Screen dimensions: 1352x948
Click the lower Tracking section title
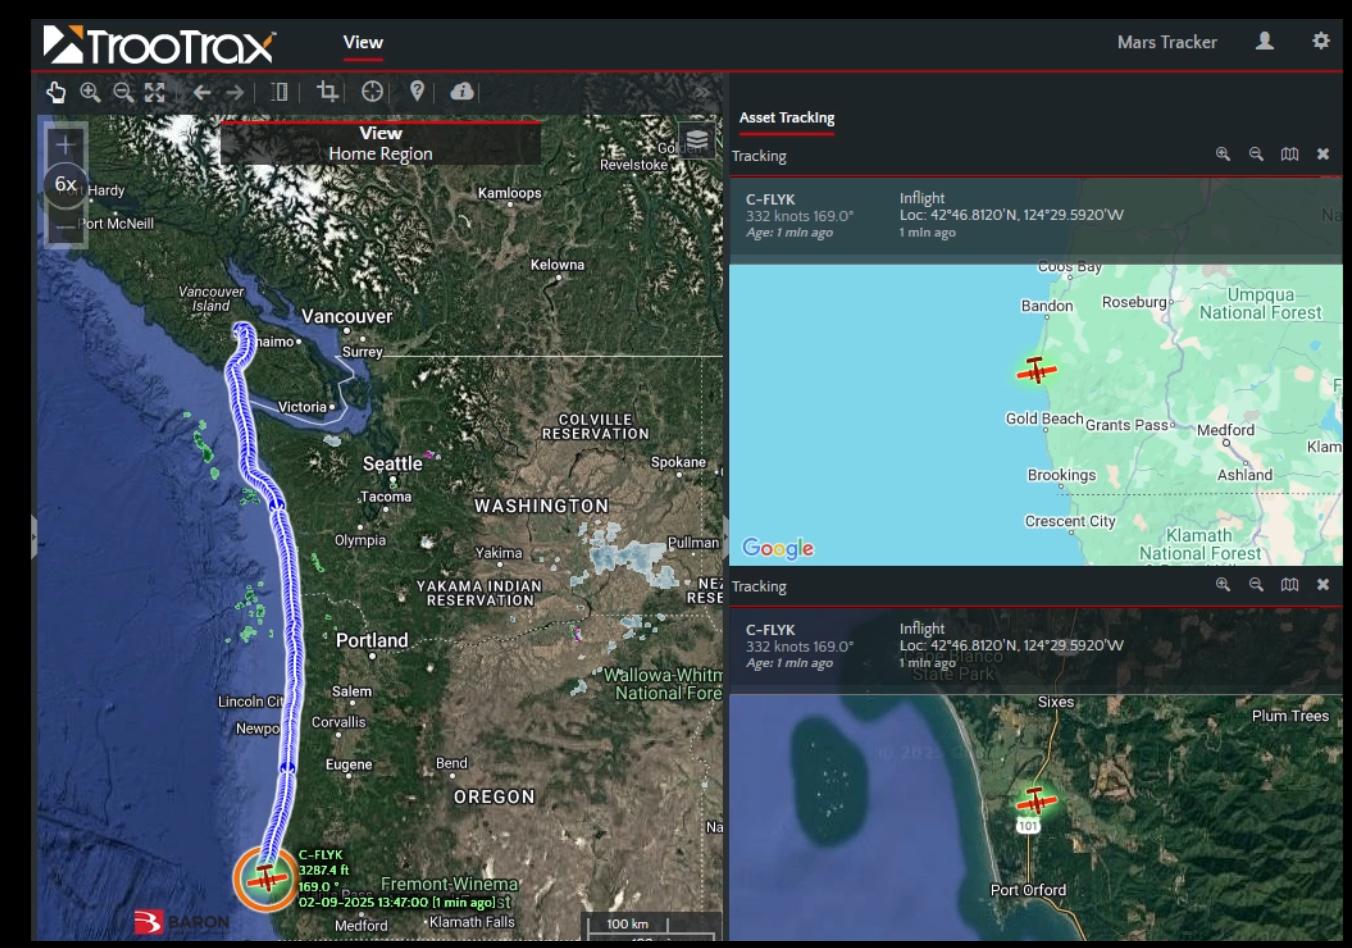[x=759, y=587]
